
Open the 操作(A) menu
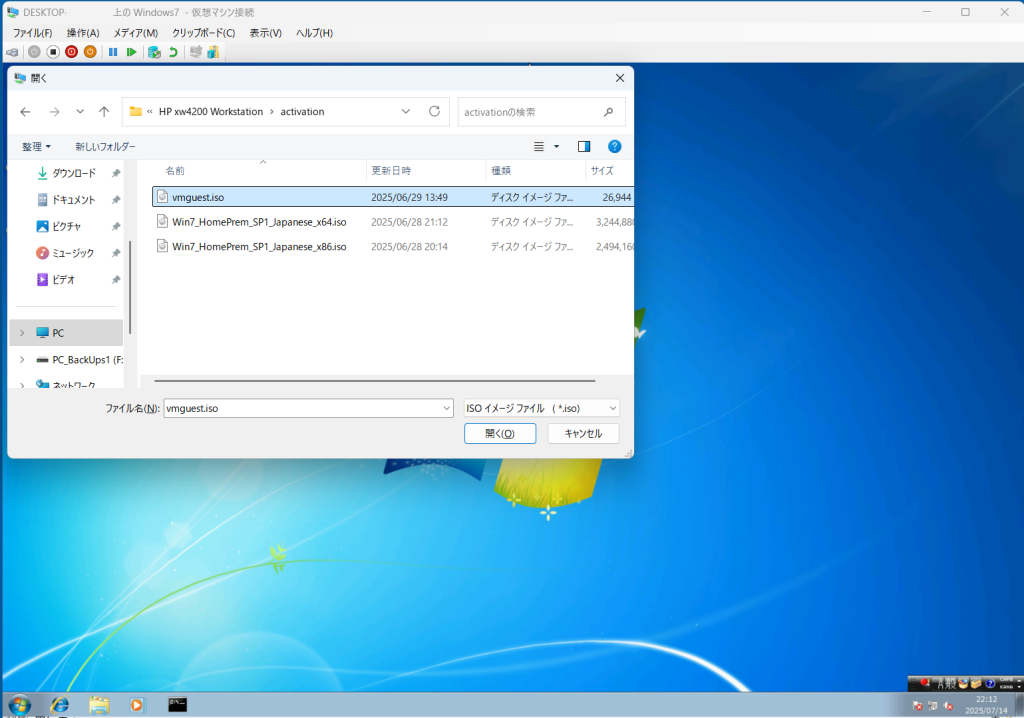pyautogui.click(x=83, y=33)
